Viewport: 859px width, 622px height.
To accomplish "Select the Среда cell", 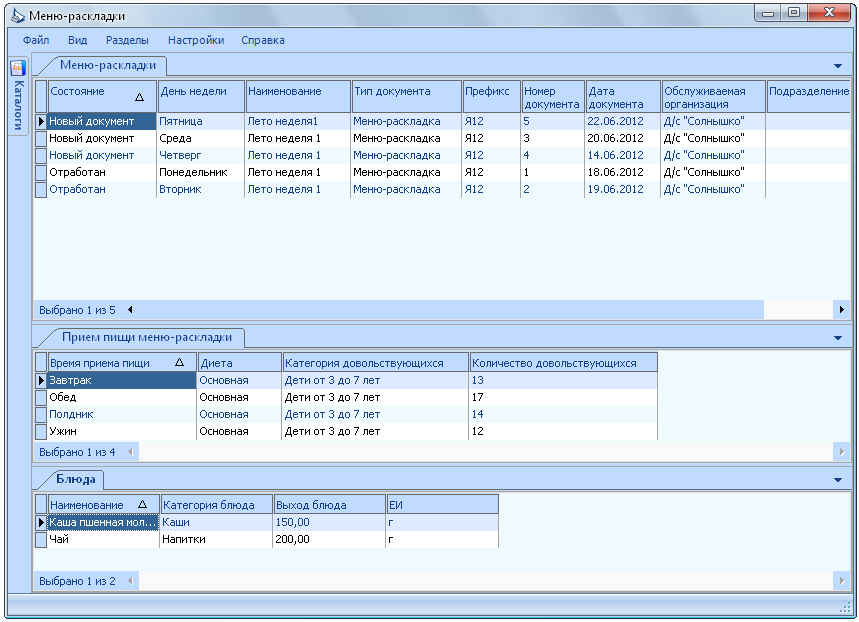I will click(201, 138).
